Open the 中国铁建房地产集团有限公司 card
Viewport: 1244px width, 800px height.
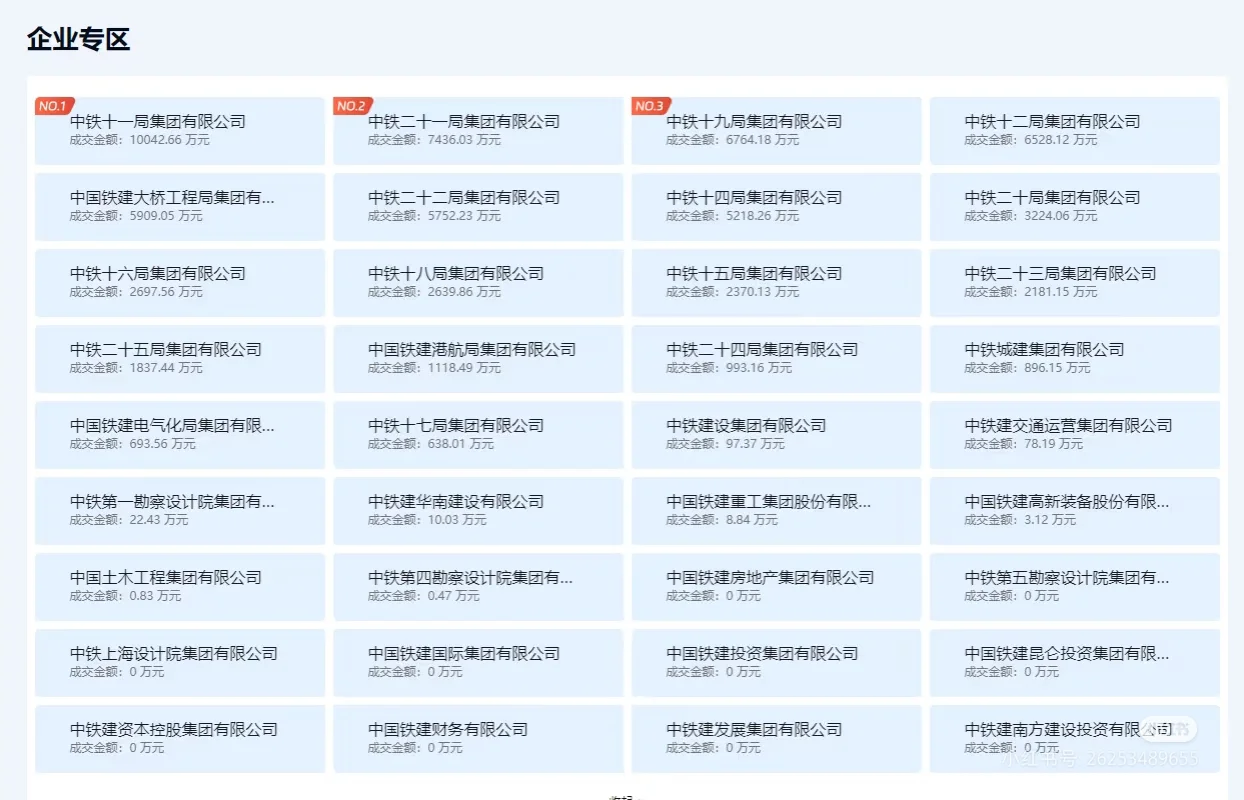point(776,587)
